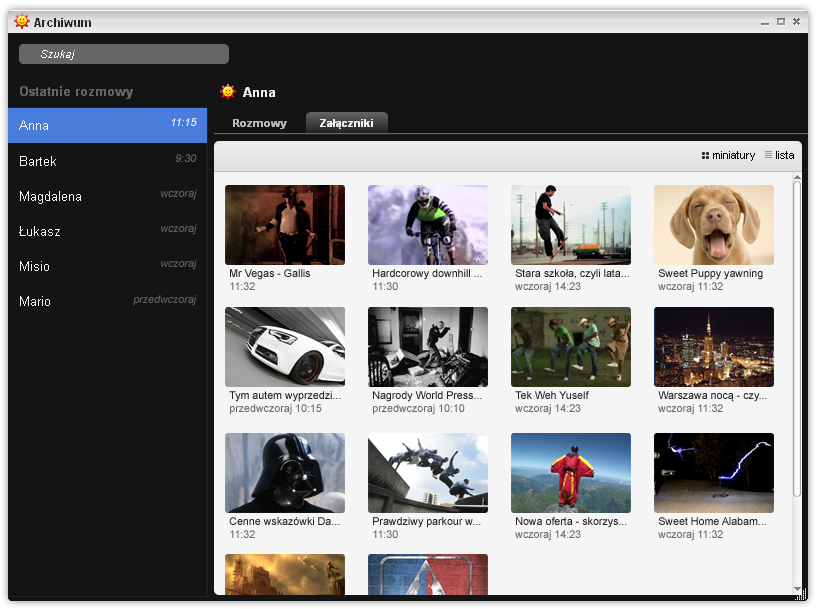
Task: Click the sun avatar icon beside Anna heading
Action: coord(228,92)
